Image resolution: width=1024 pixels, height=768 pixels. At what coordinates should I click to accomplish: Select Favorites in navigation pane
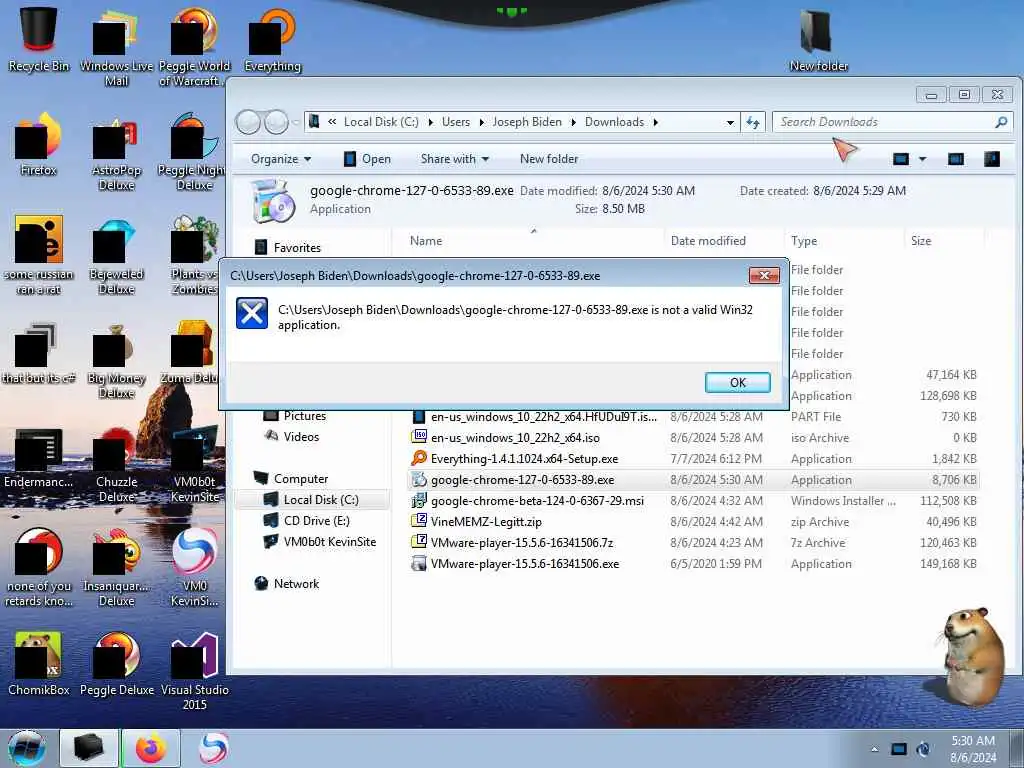(287, 248)
